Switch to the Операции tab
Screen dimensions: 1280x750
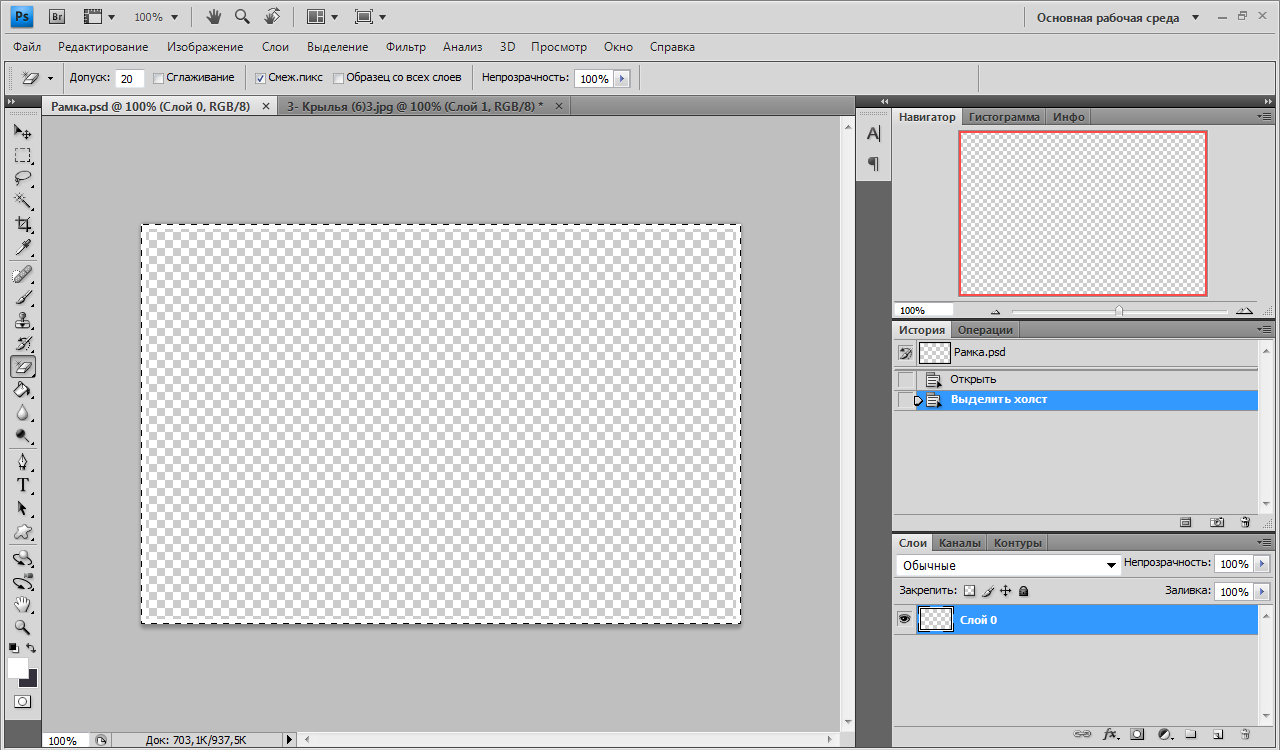click(985, 330)
